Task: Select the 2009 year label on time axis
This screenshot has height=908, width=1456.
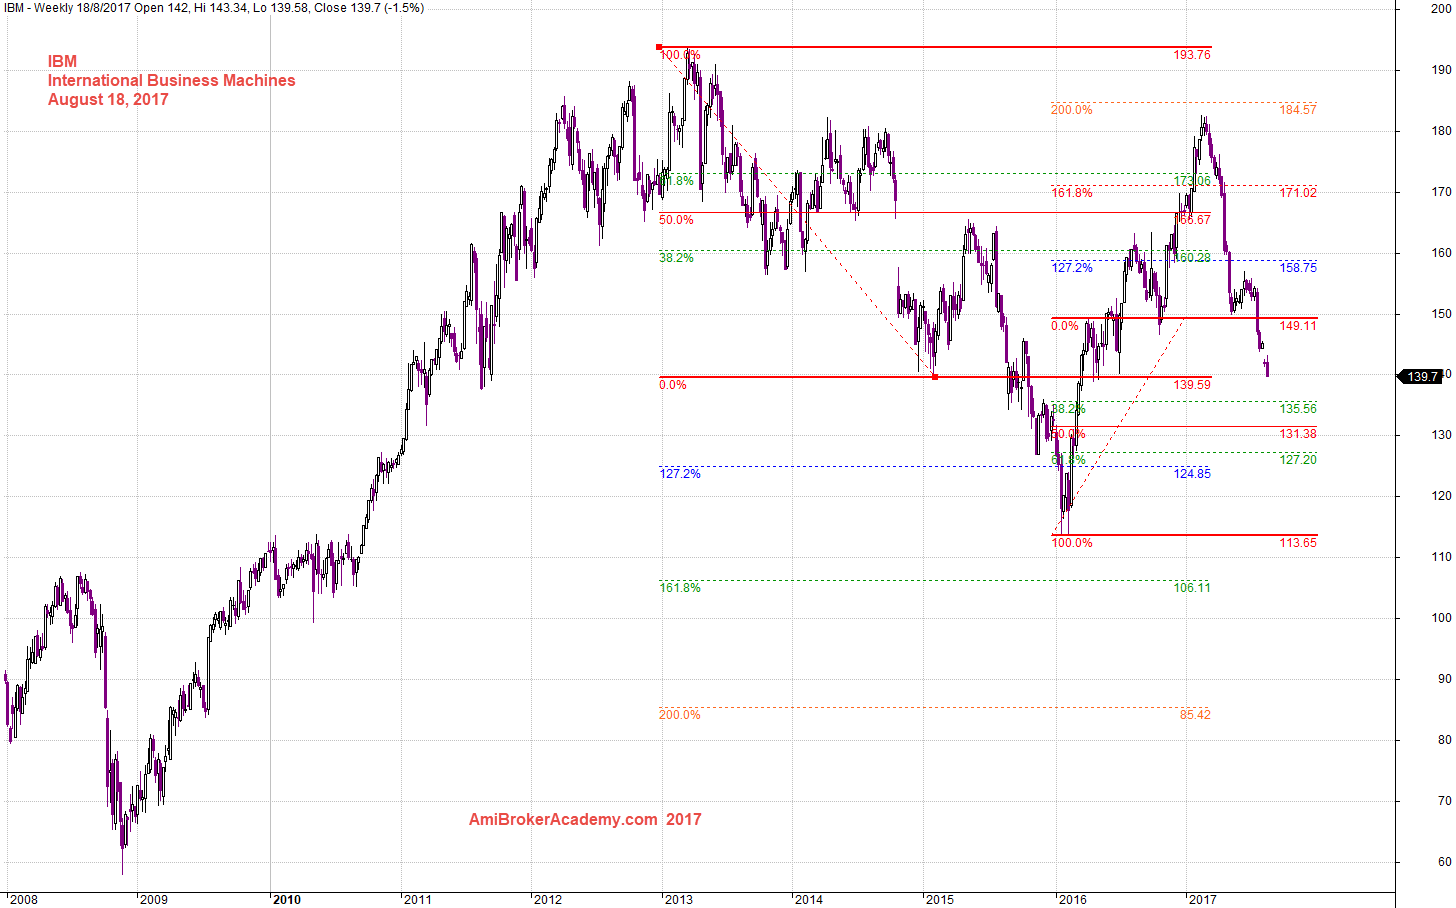Action: tap(154, 900)
